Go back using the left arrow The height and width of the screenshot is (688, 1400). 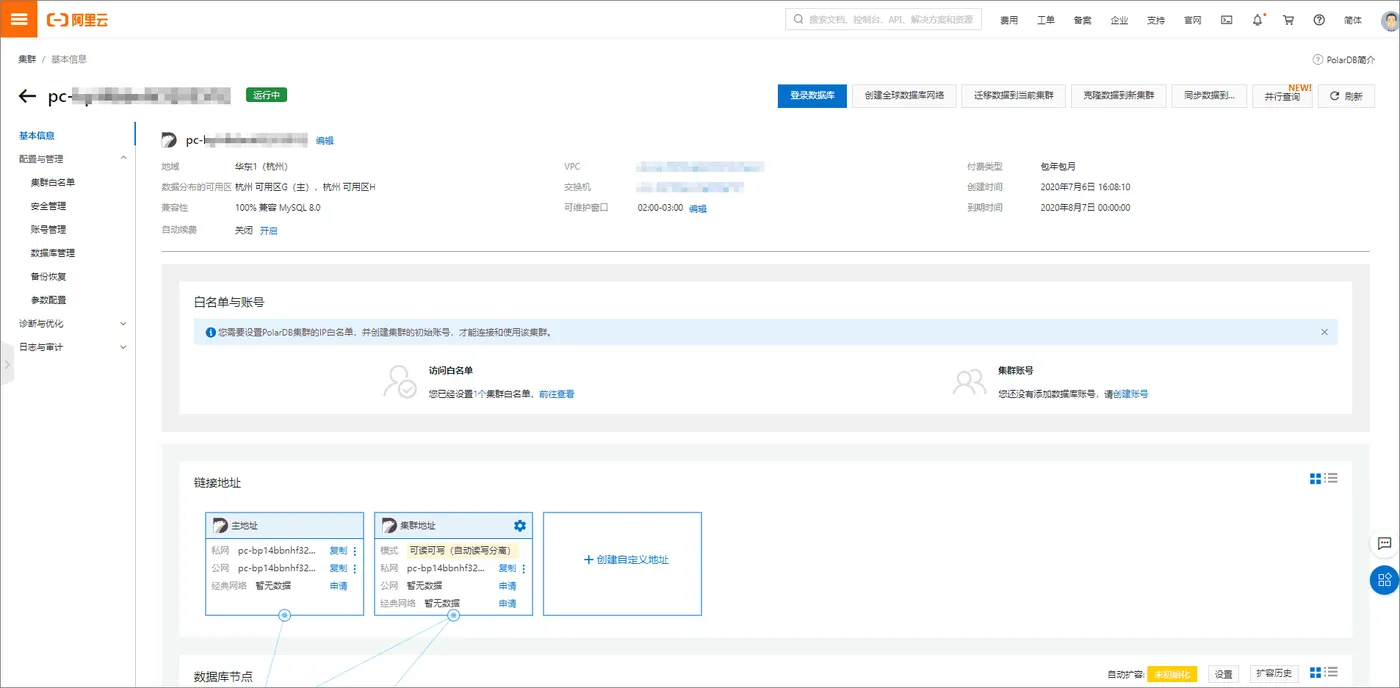point(28,96)
